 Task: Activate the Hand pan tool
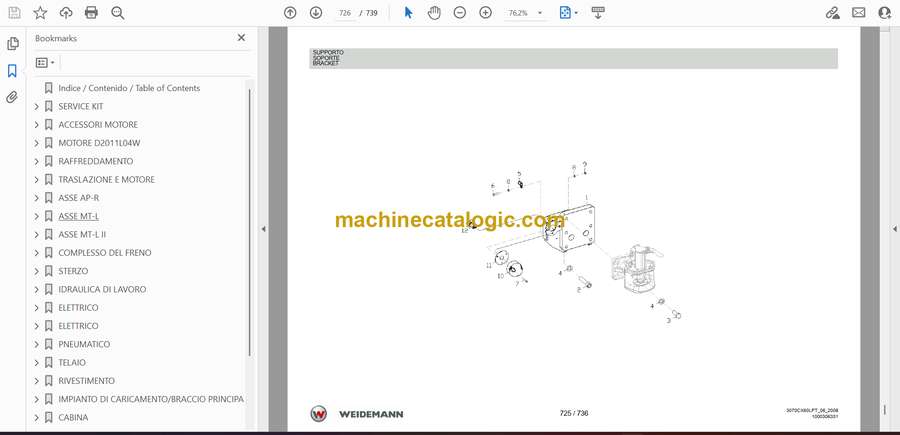click(x=434, y=13)
